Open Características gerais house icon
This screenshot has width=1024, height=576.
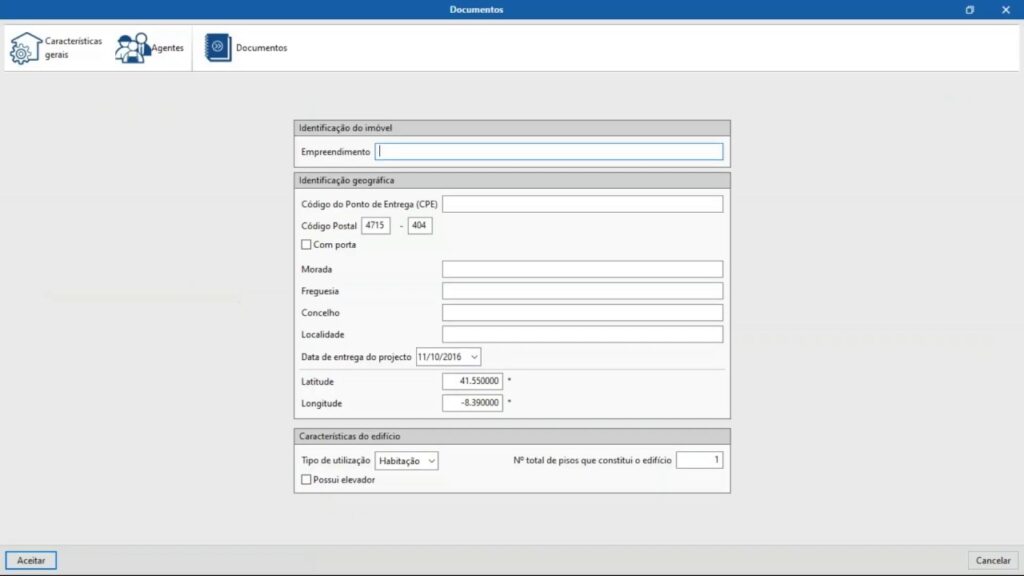pos(26,48)
